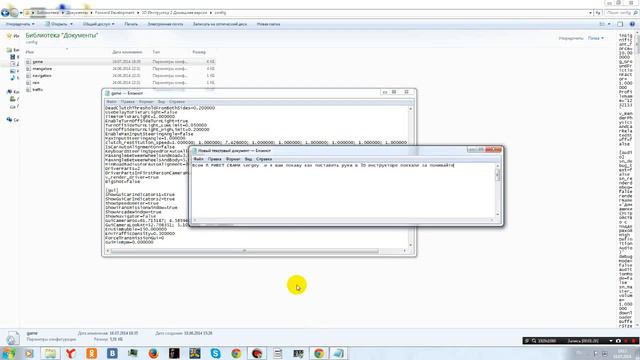
Task: Change the view with the Explorer views icon
Action: [x=602, y=24]
